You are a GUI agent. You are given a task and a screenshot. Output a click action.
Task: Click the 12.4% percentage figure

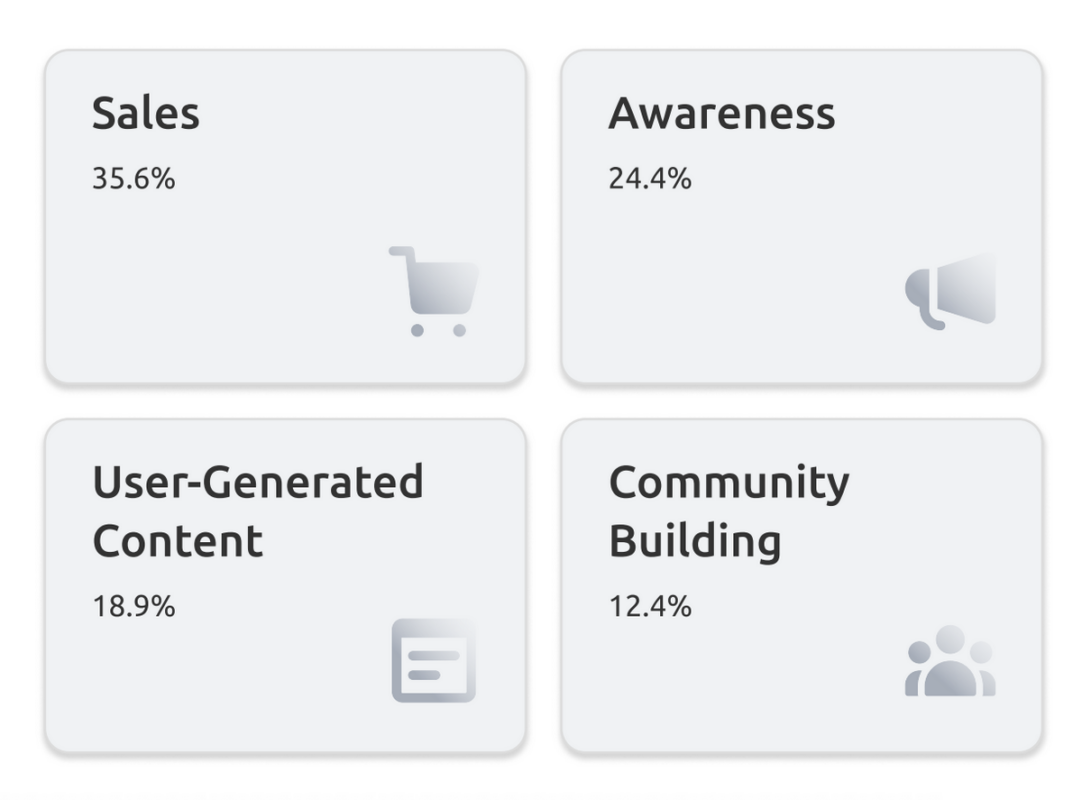pos(650,606)
